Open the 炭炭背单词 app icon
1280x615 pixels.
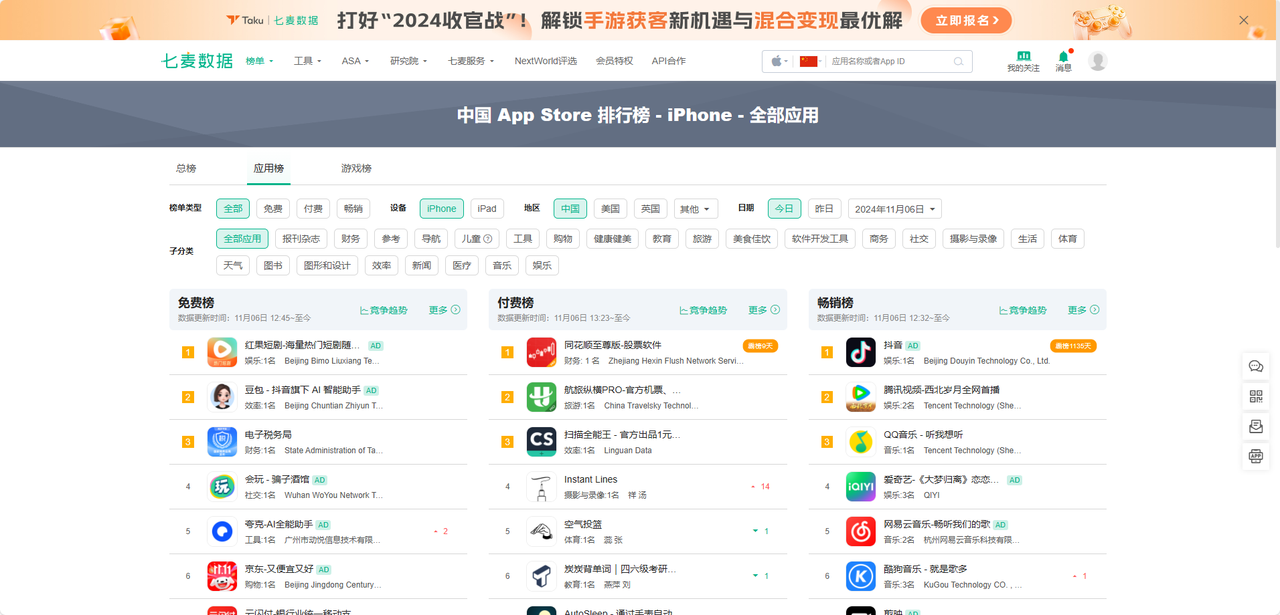point(542,576)
